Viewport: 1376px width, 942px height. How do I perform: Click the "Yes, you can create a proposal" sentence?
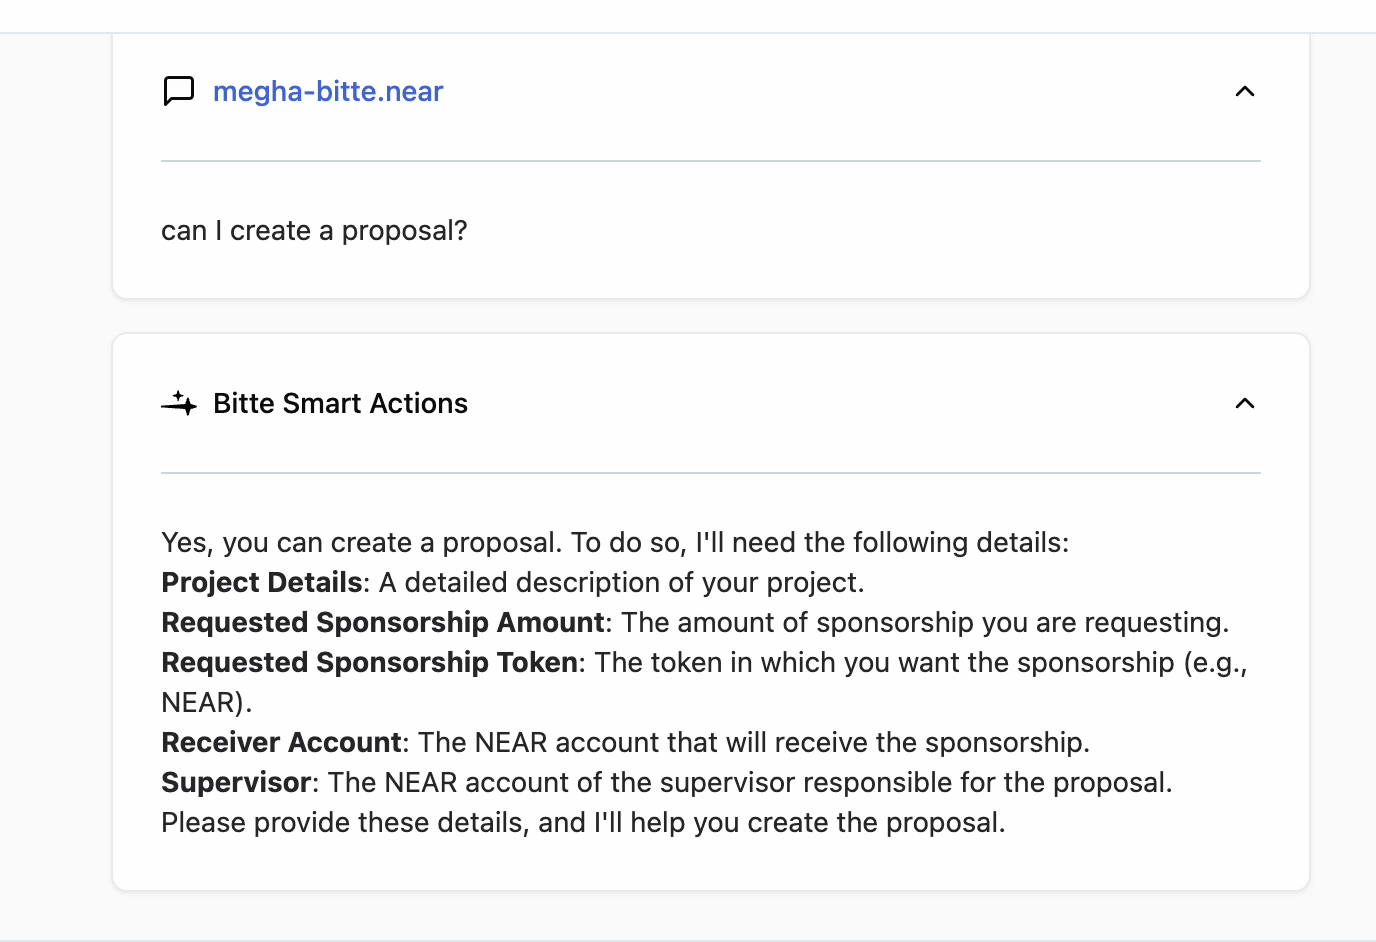[x=361, y=542]
